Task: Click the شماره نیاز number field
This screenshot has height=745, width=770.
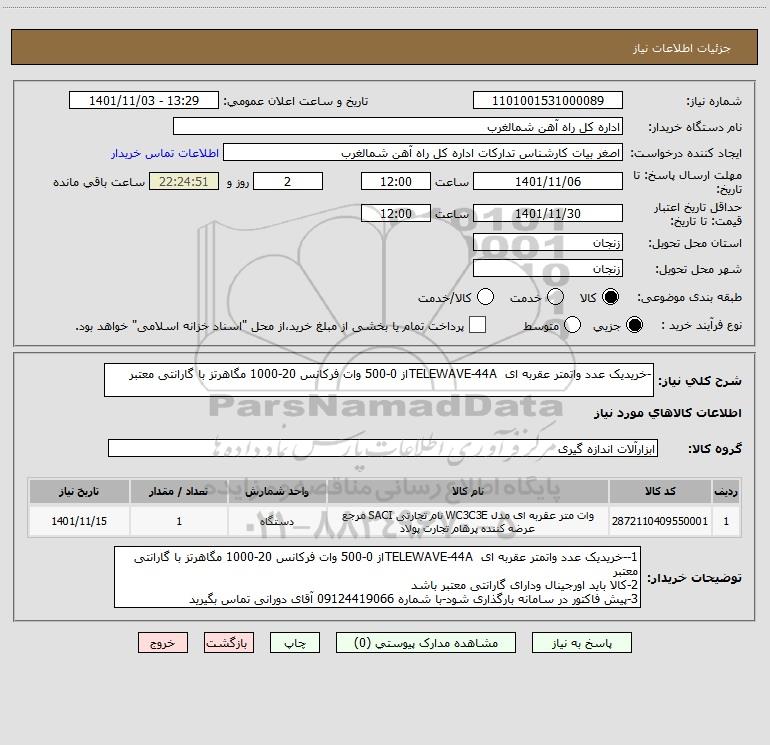Action: click(x=548, y=101)
